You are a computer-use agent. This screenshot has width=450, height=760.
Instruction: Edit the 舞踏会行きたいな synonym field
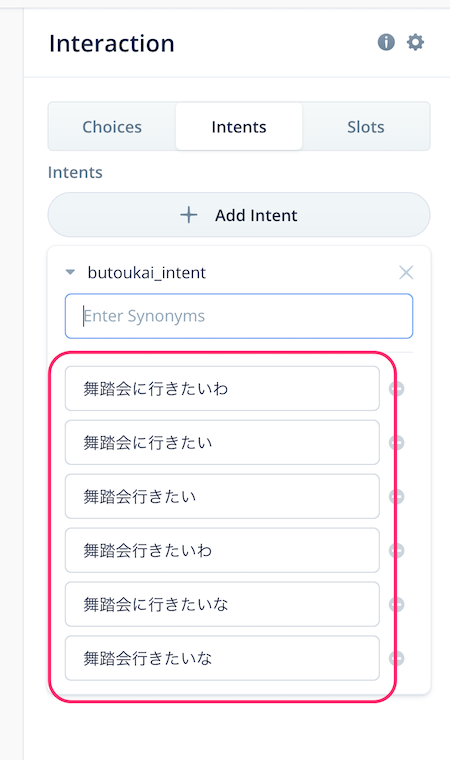tap(222, 658)
